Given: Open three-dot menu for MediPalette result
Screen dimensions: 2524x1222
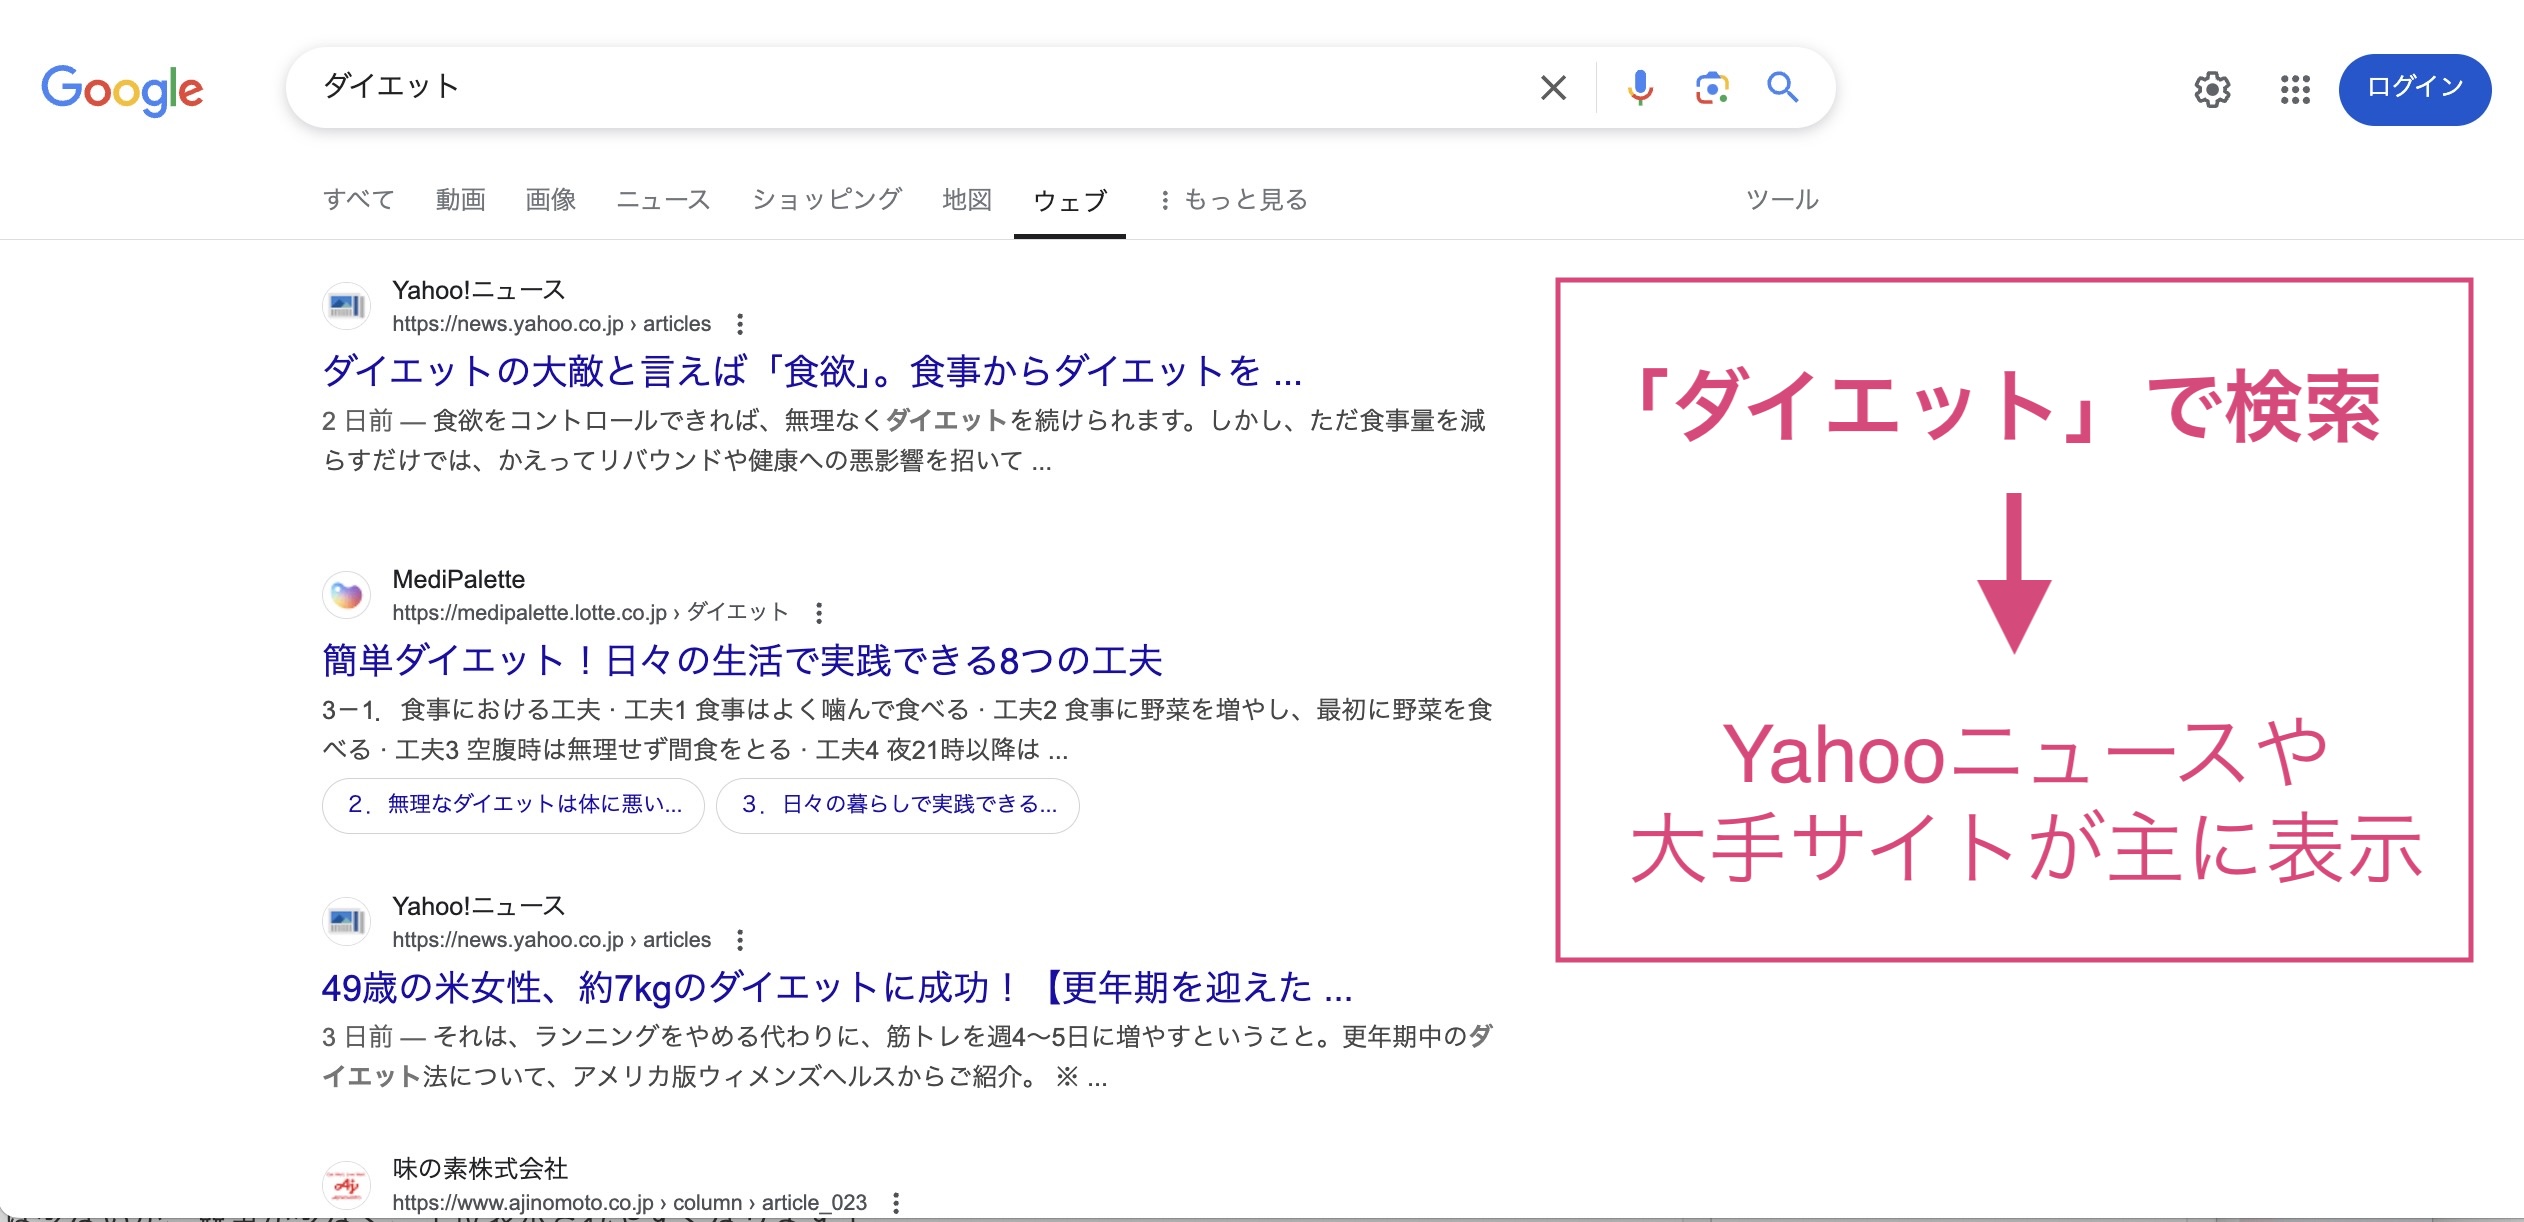Looking at the screenshot, I should 818,612.
